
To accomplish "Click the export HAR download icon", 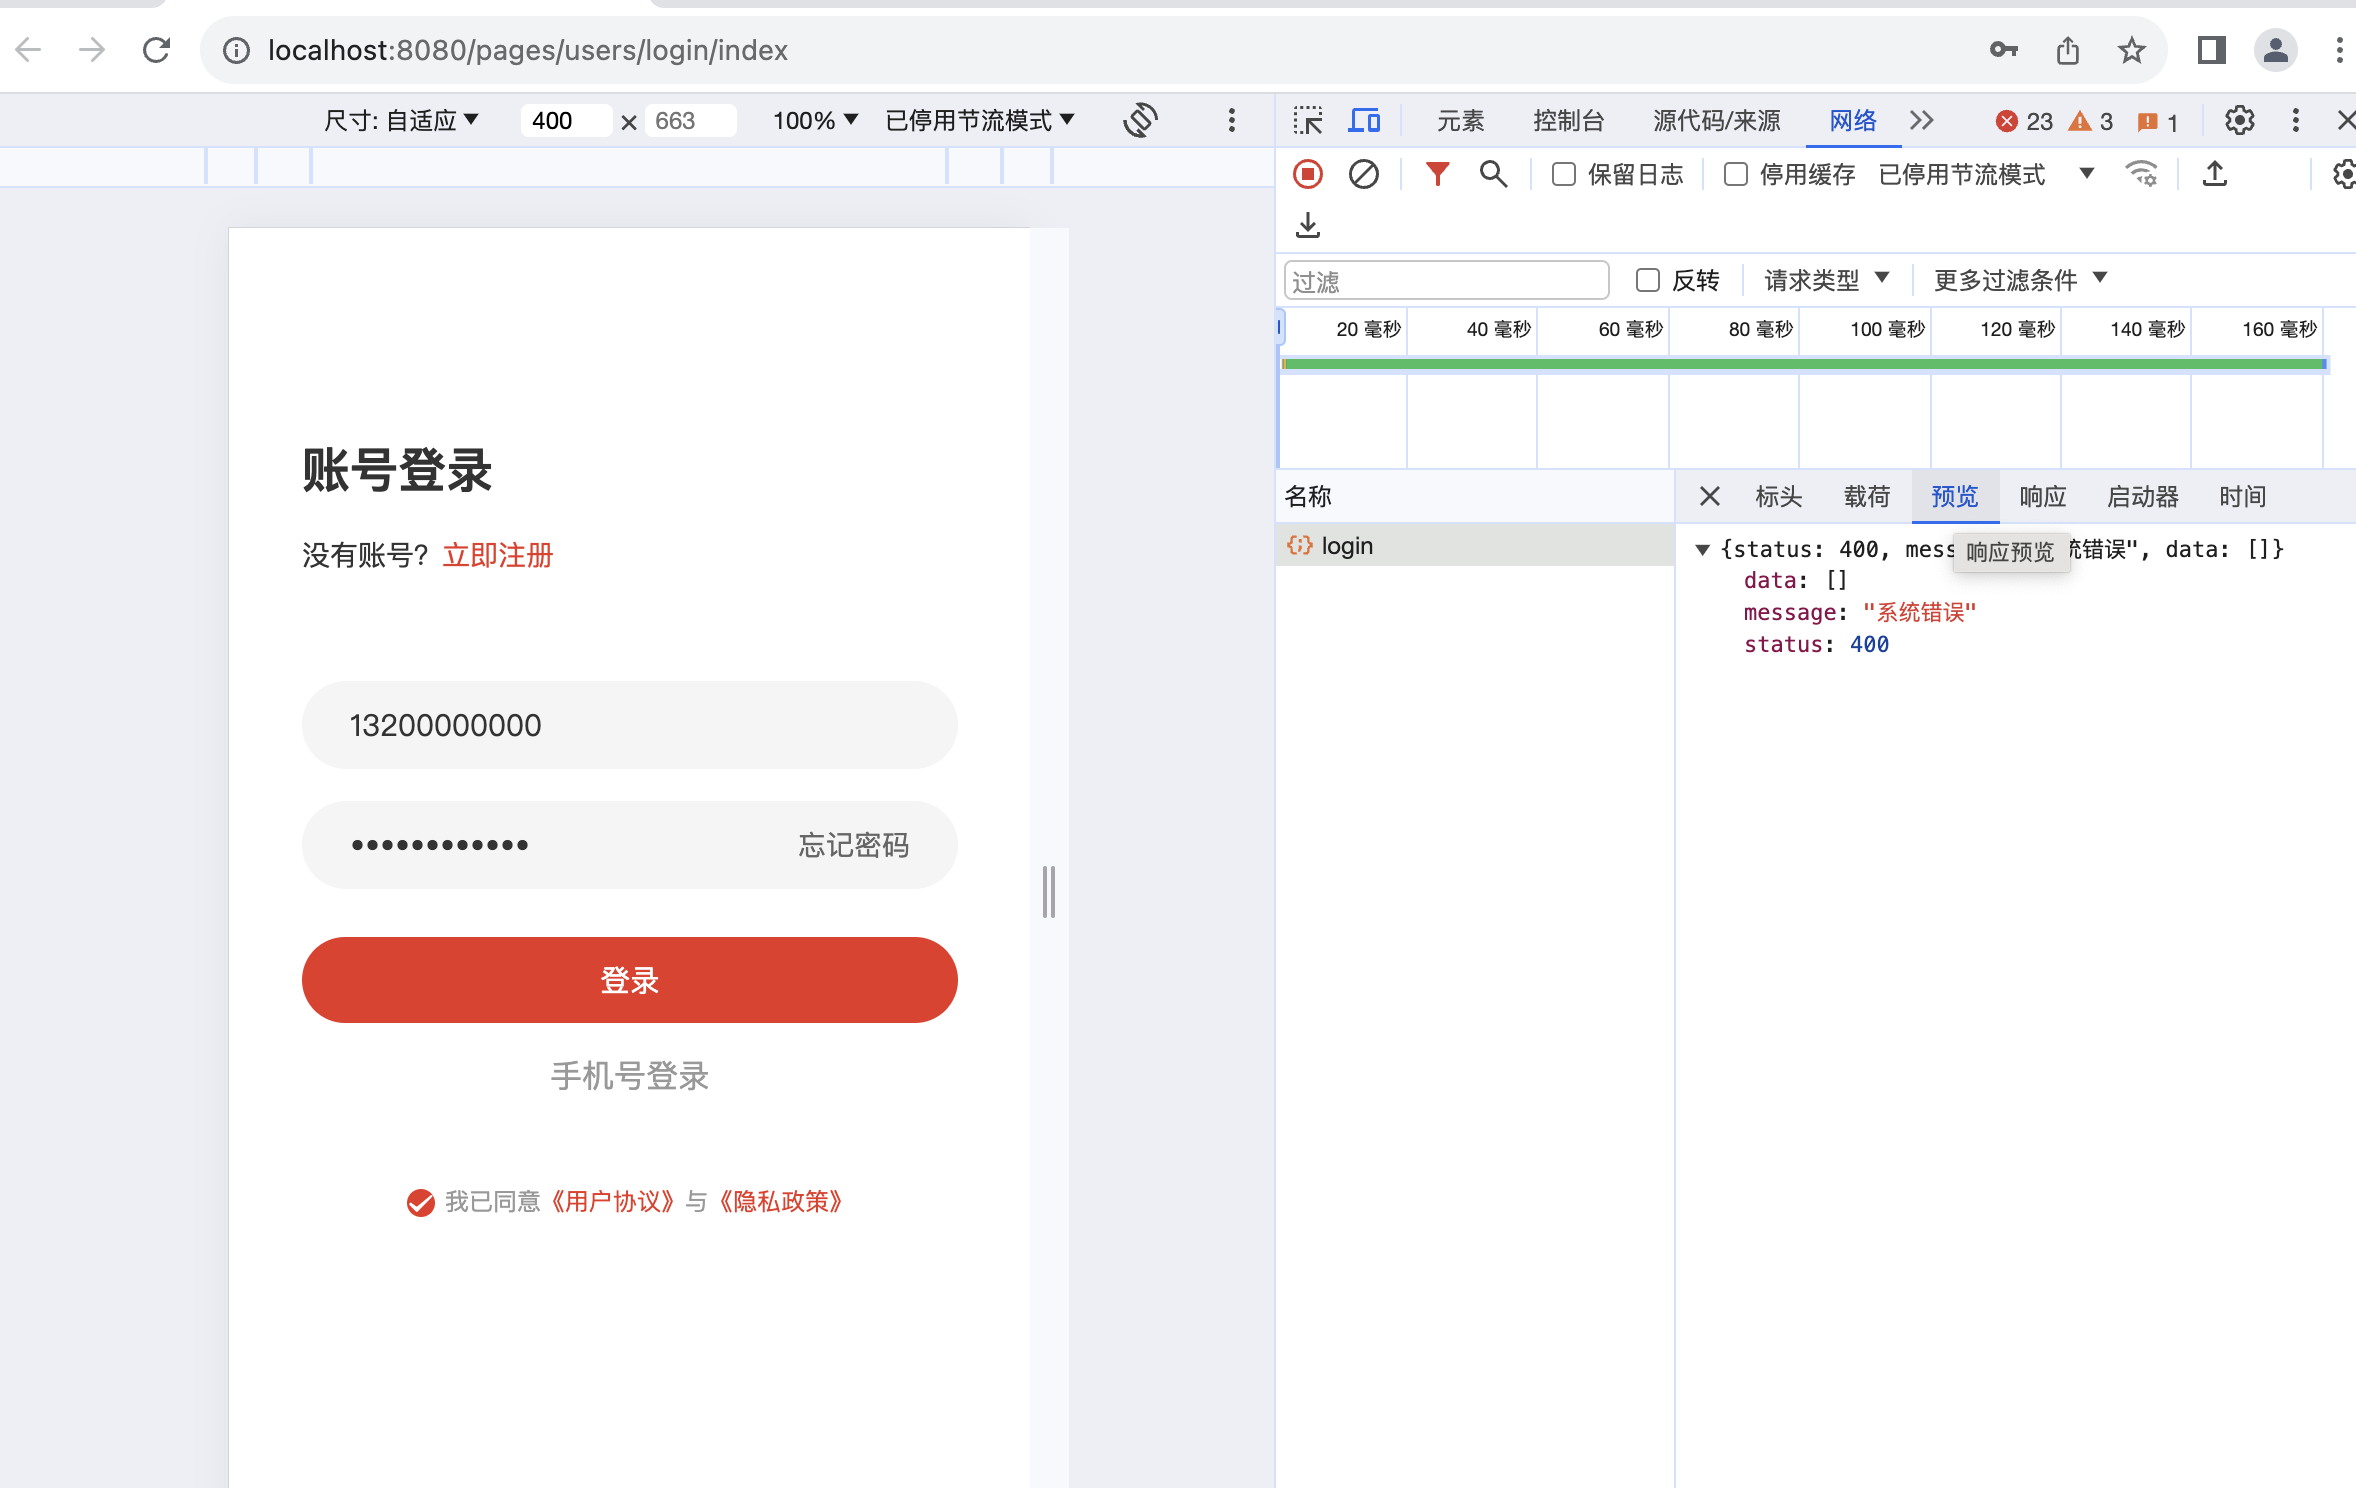I will point(1308,225).
